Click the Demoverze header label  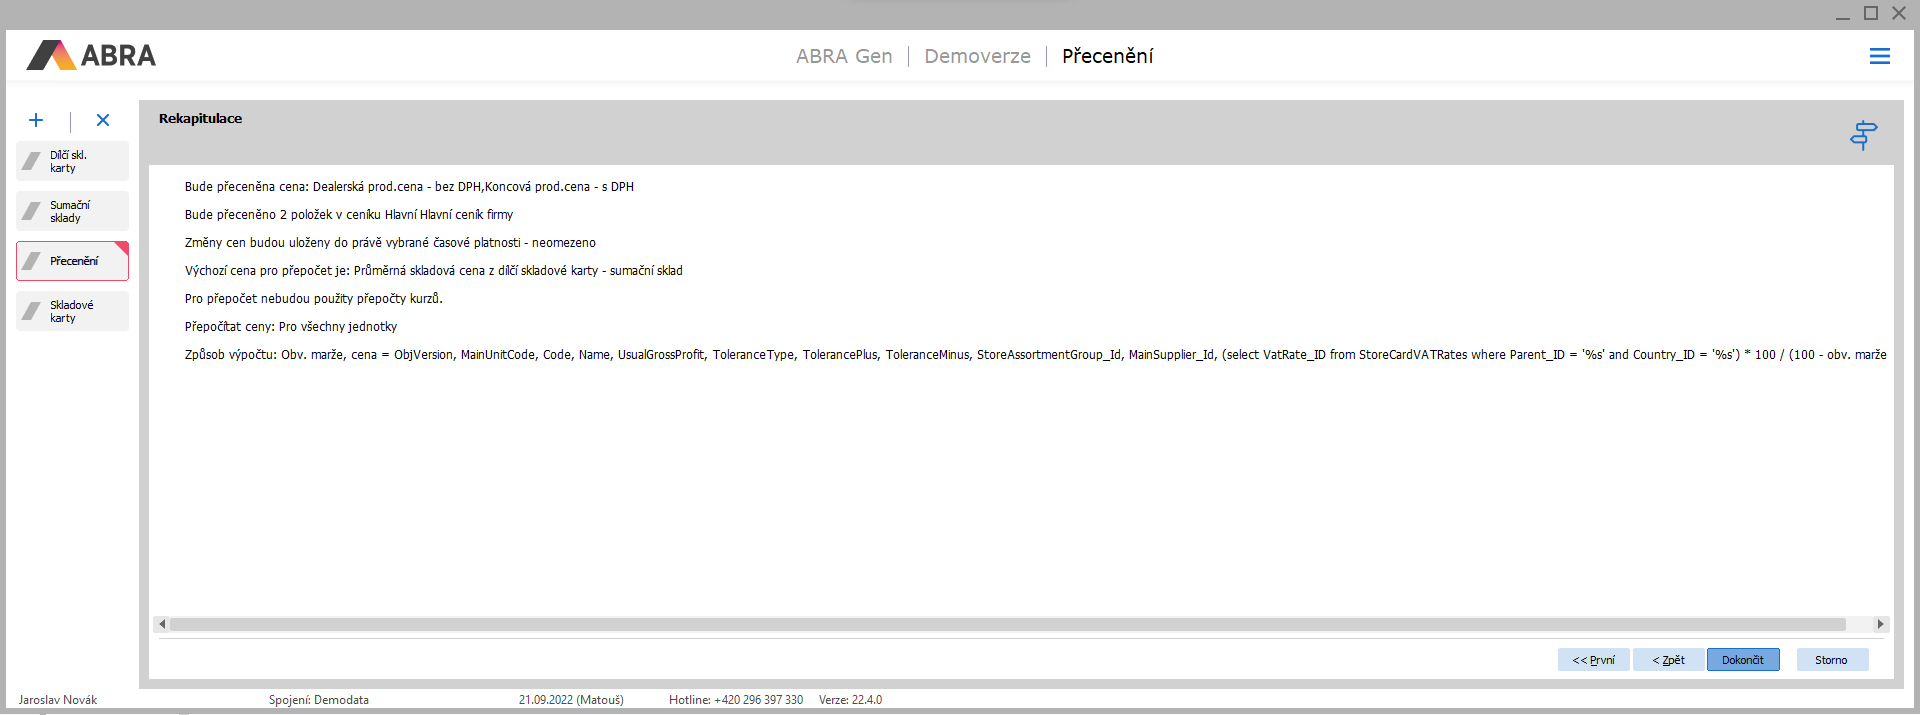click(977, 56)
